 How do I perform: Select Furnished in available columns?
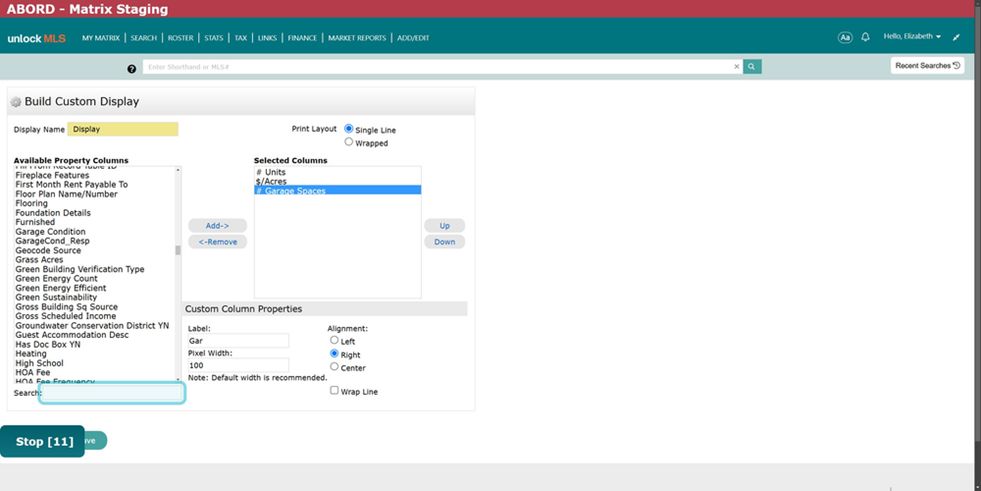point(35,222)
